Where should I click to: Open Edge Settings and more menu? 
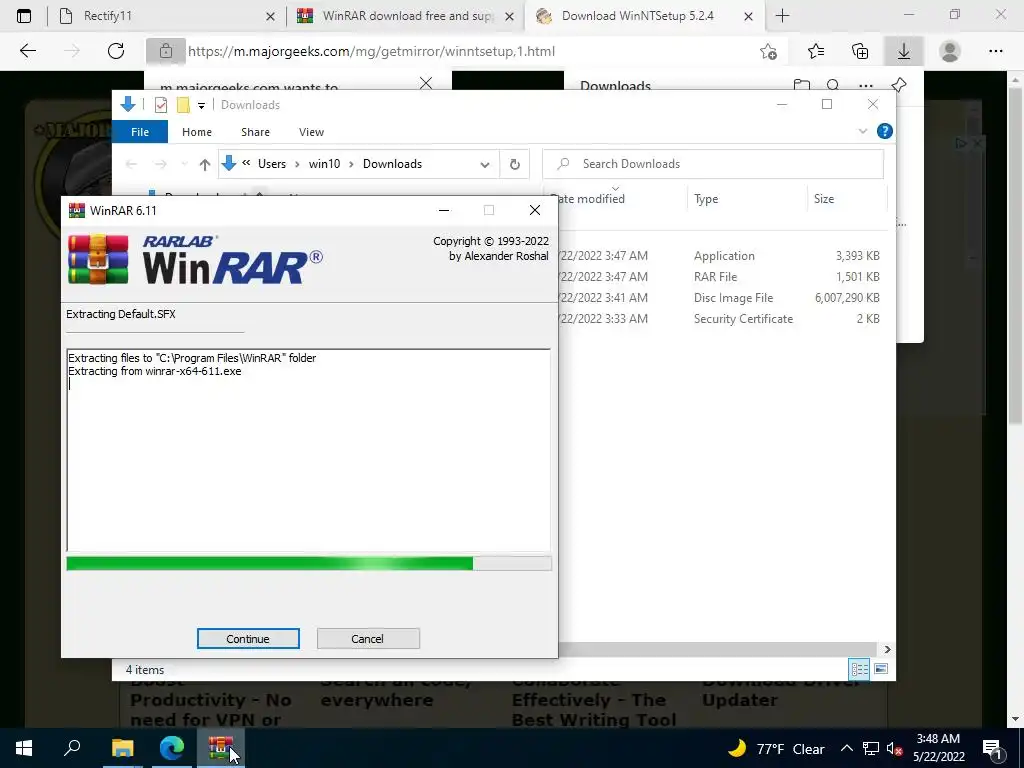click(995, 51)
